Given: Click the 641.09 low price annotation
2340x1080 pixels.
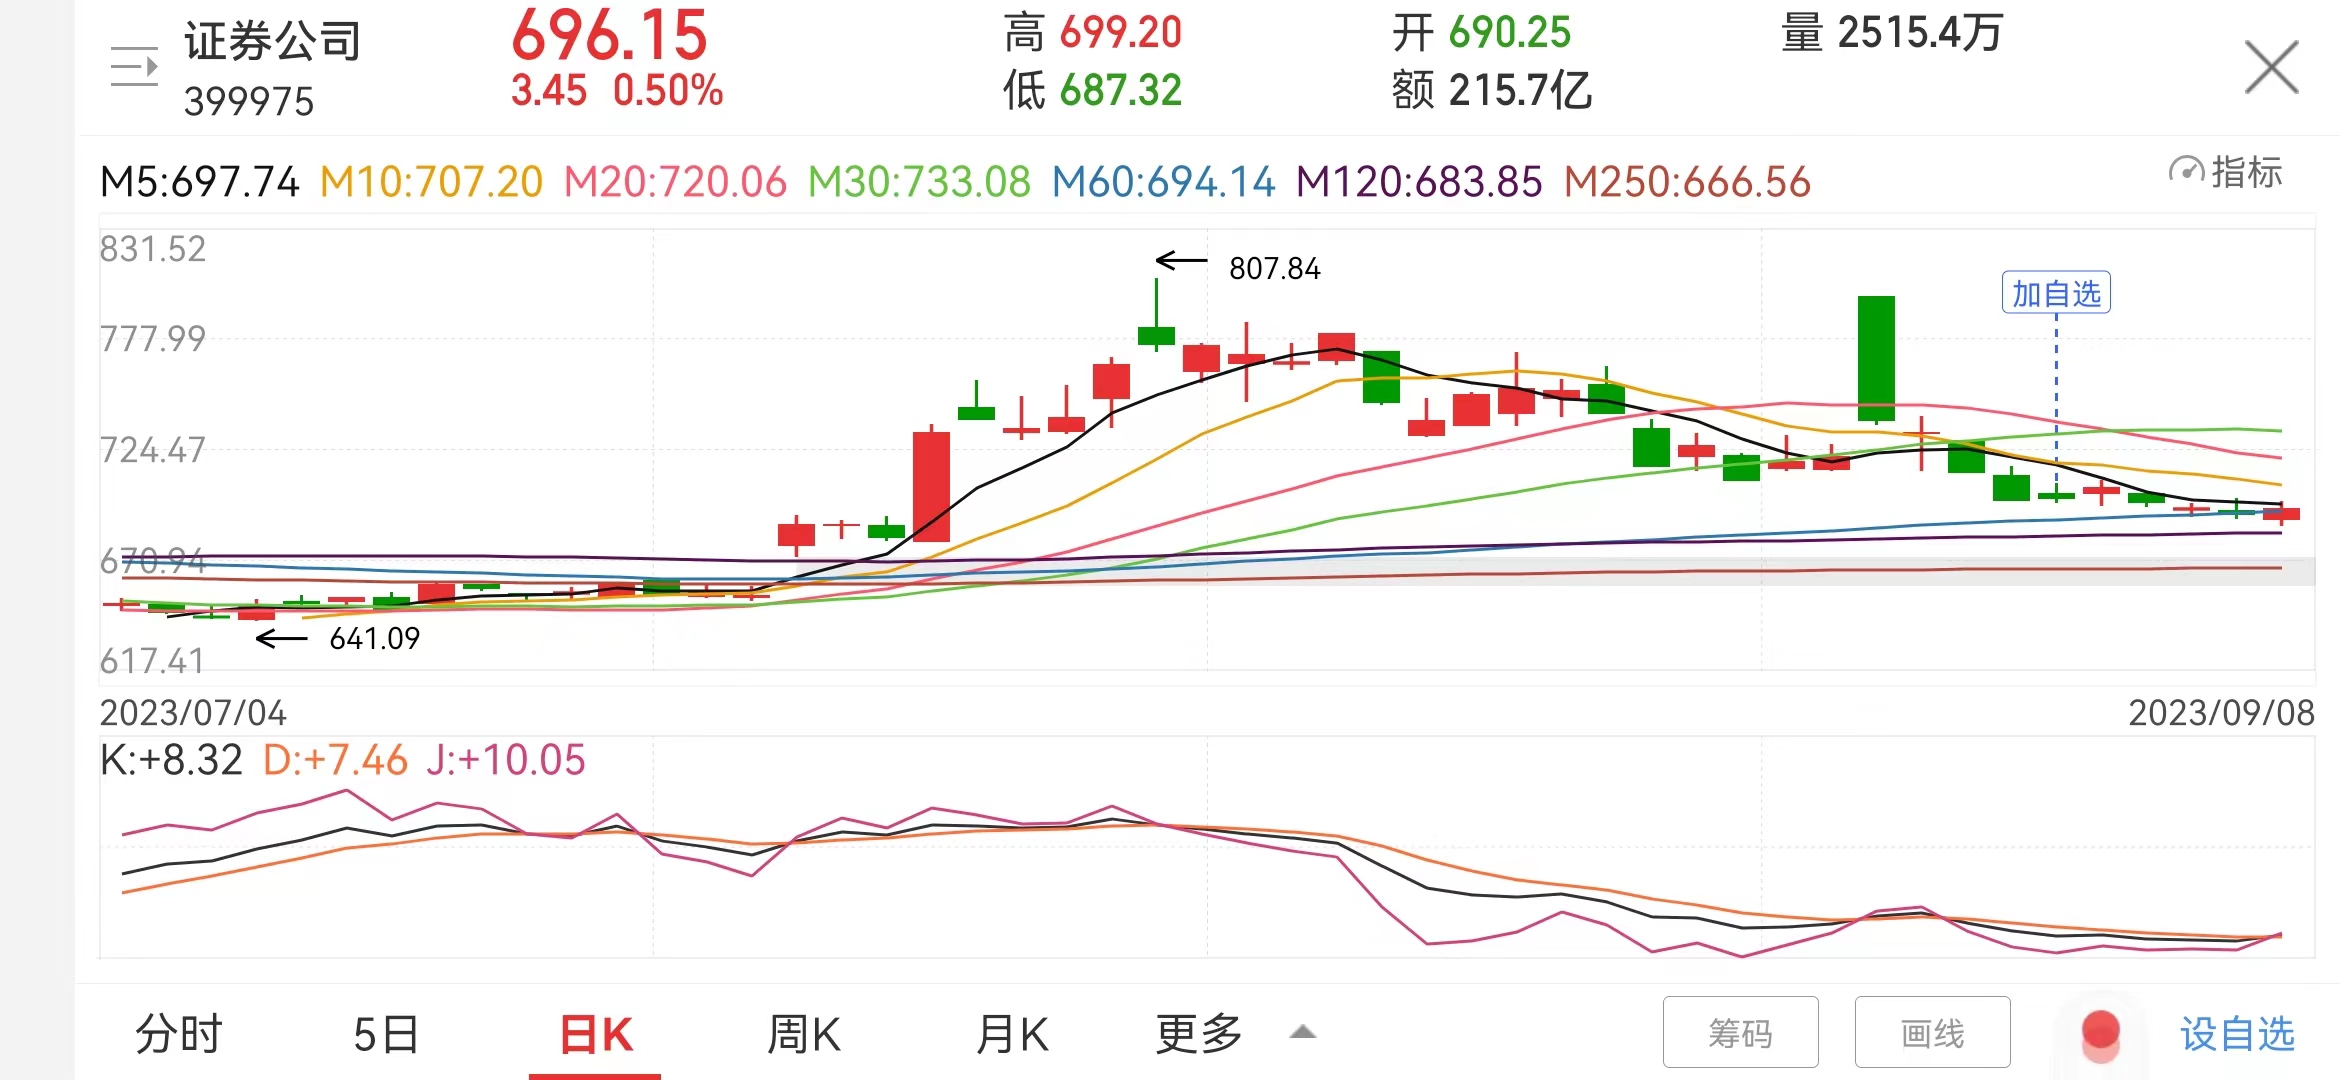Looking at the screenshot, I should 374,638.
